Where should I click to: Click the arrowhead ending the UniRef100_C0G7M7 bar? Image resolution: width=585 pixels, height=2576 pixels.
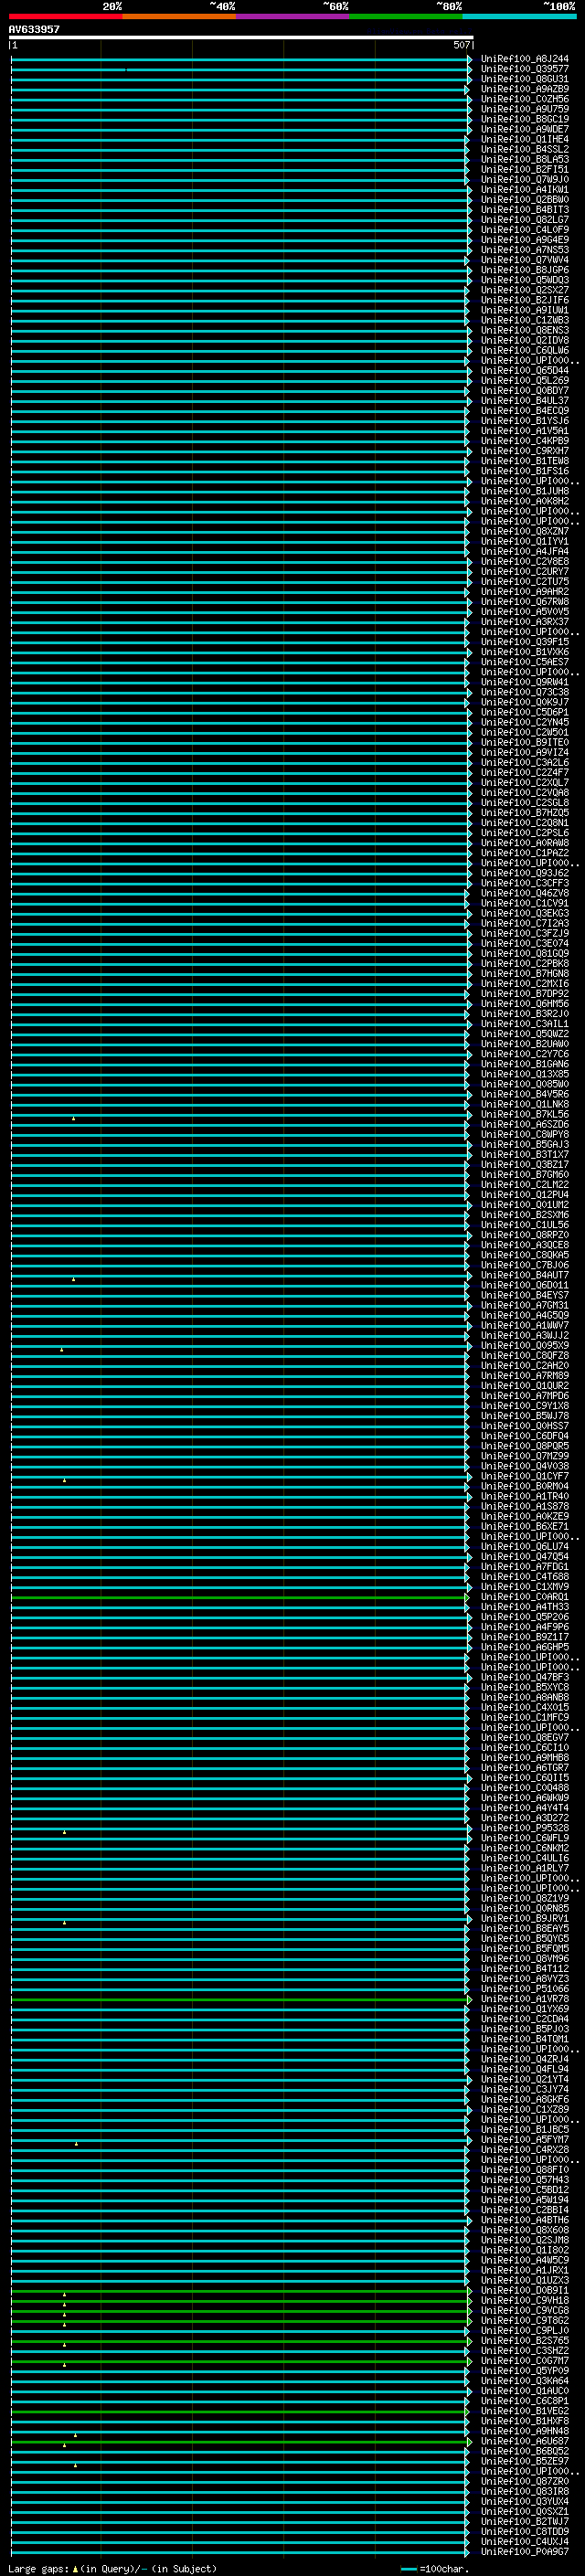point(469,2361)
